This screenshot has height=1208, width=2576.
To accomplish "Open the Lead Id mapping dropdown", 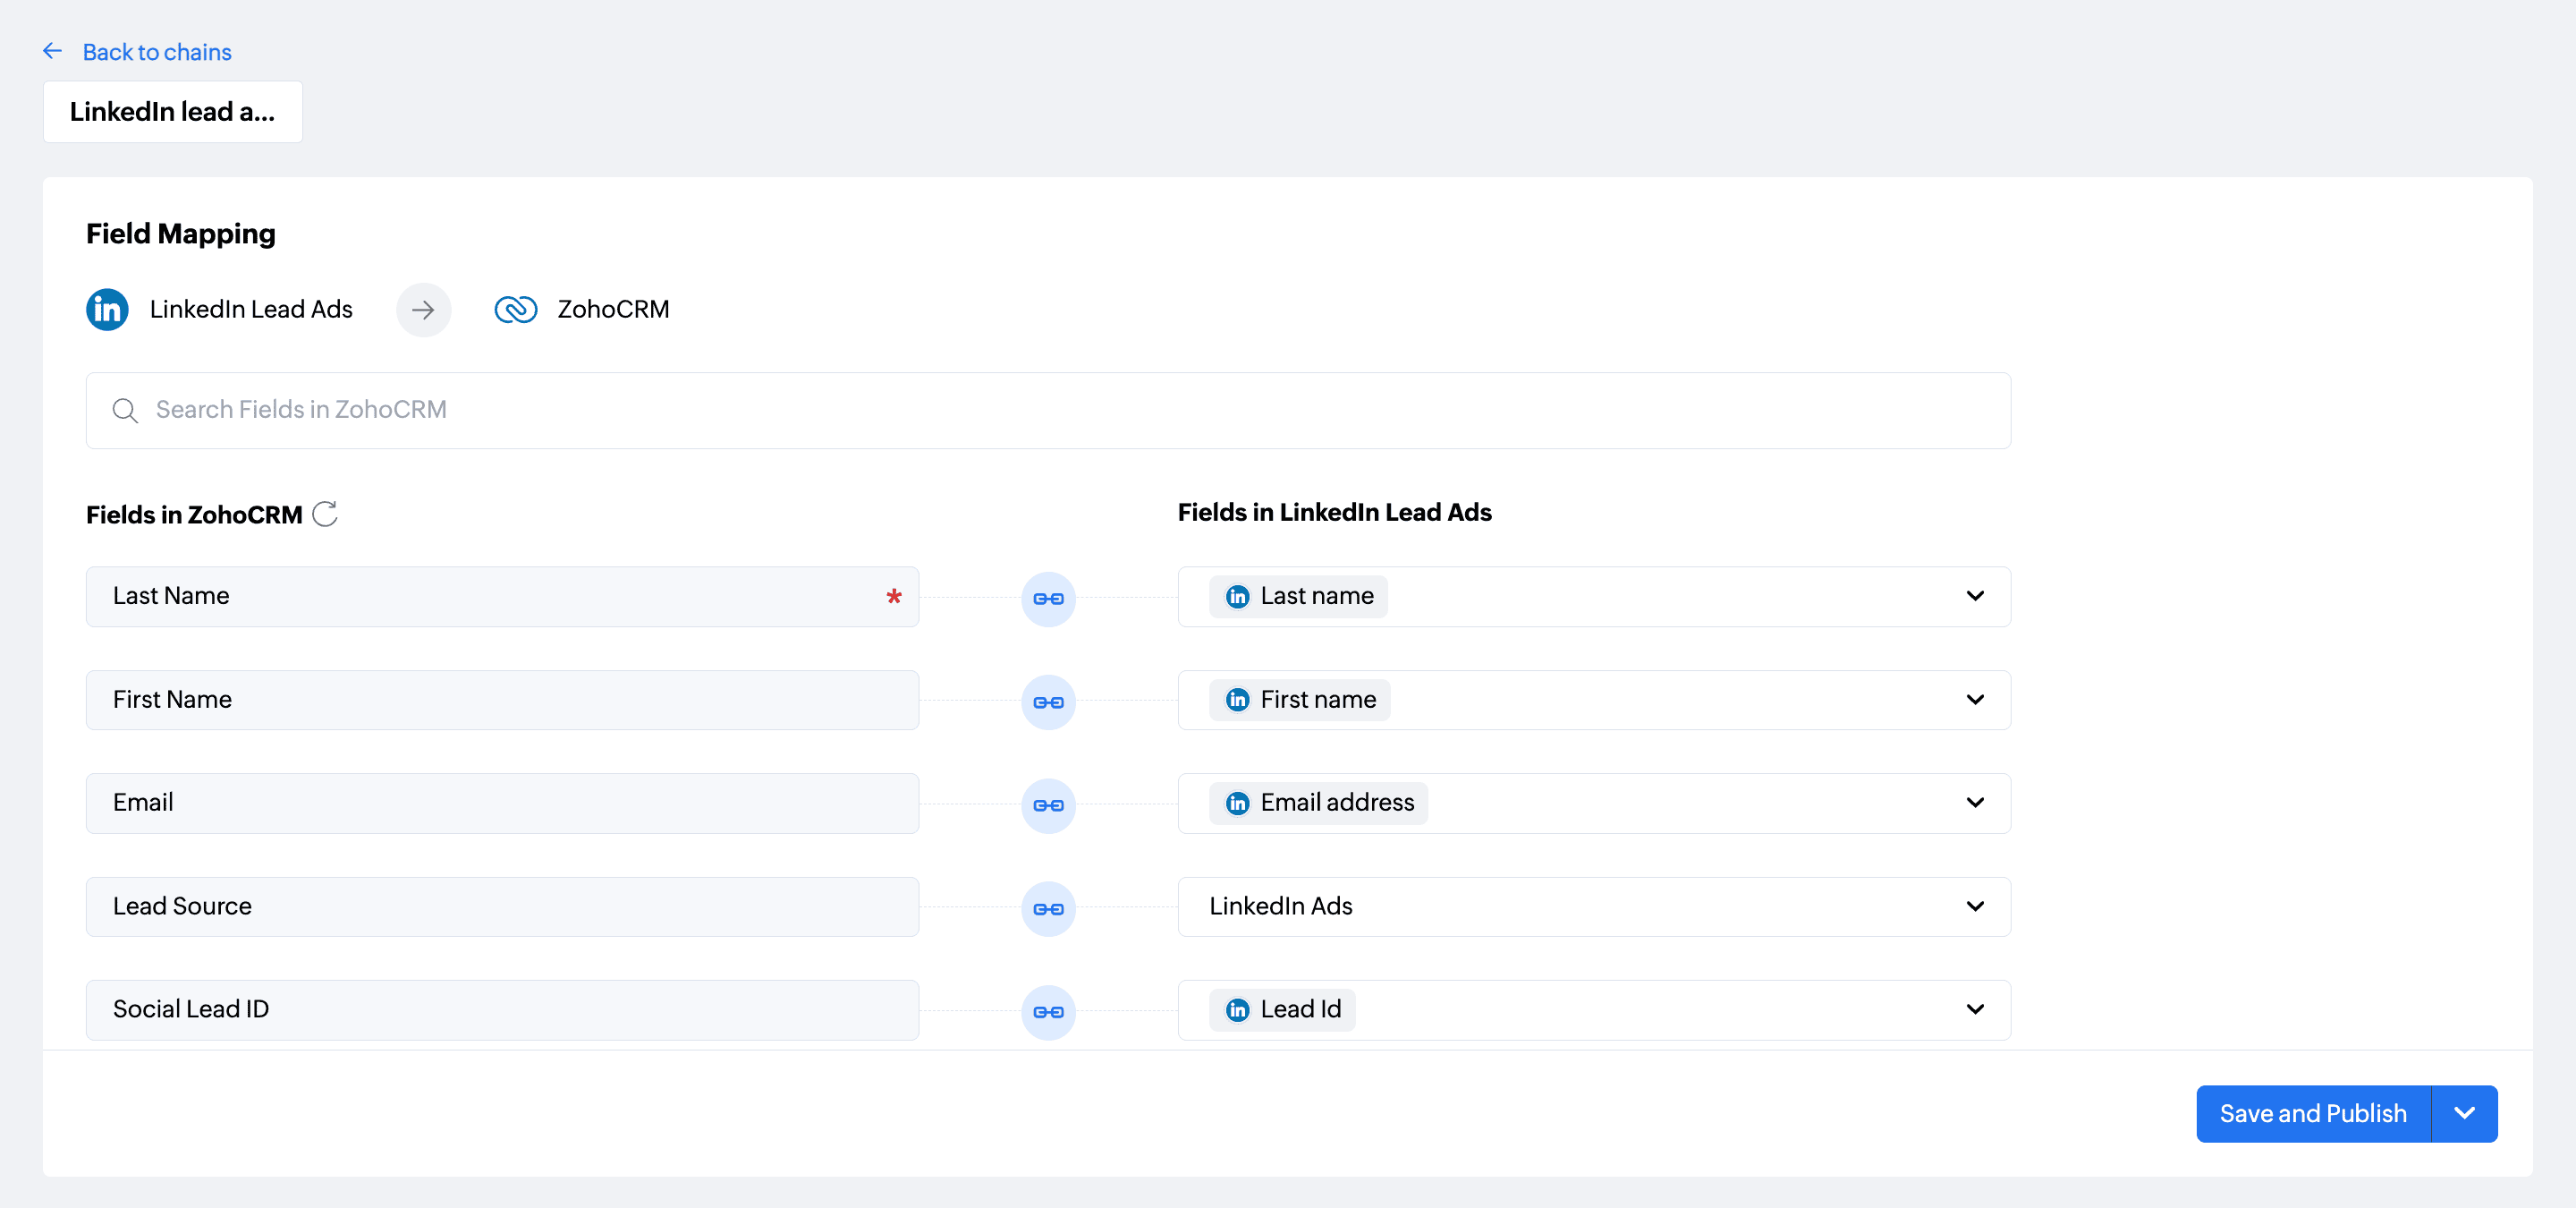I will tap(1974, 1010).
